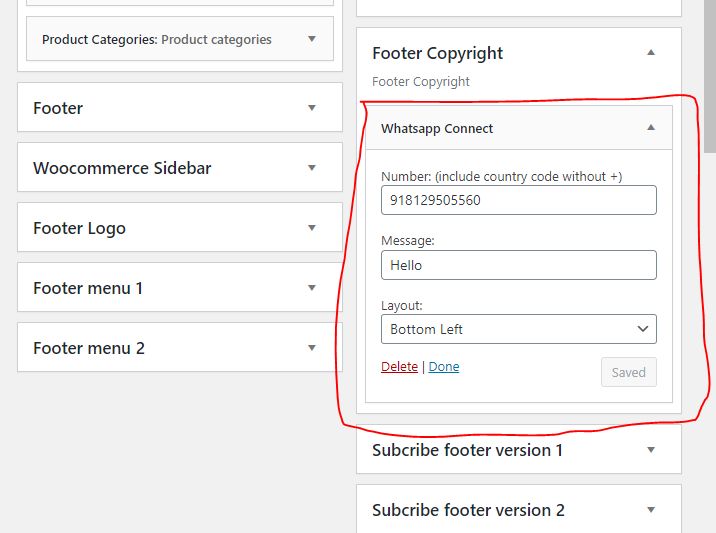Expand the Footer widget area
The image size is (716, 533).
312,108
